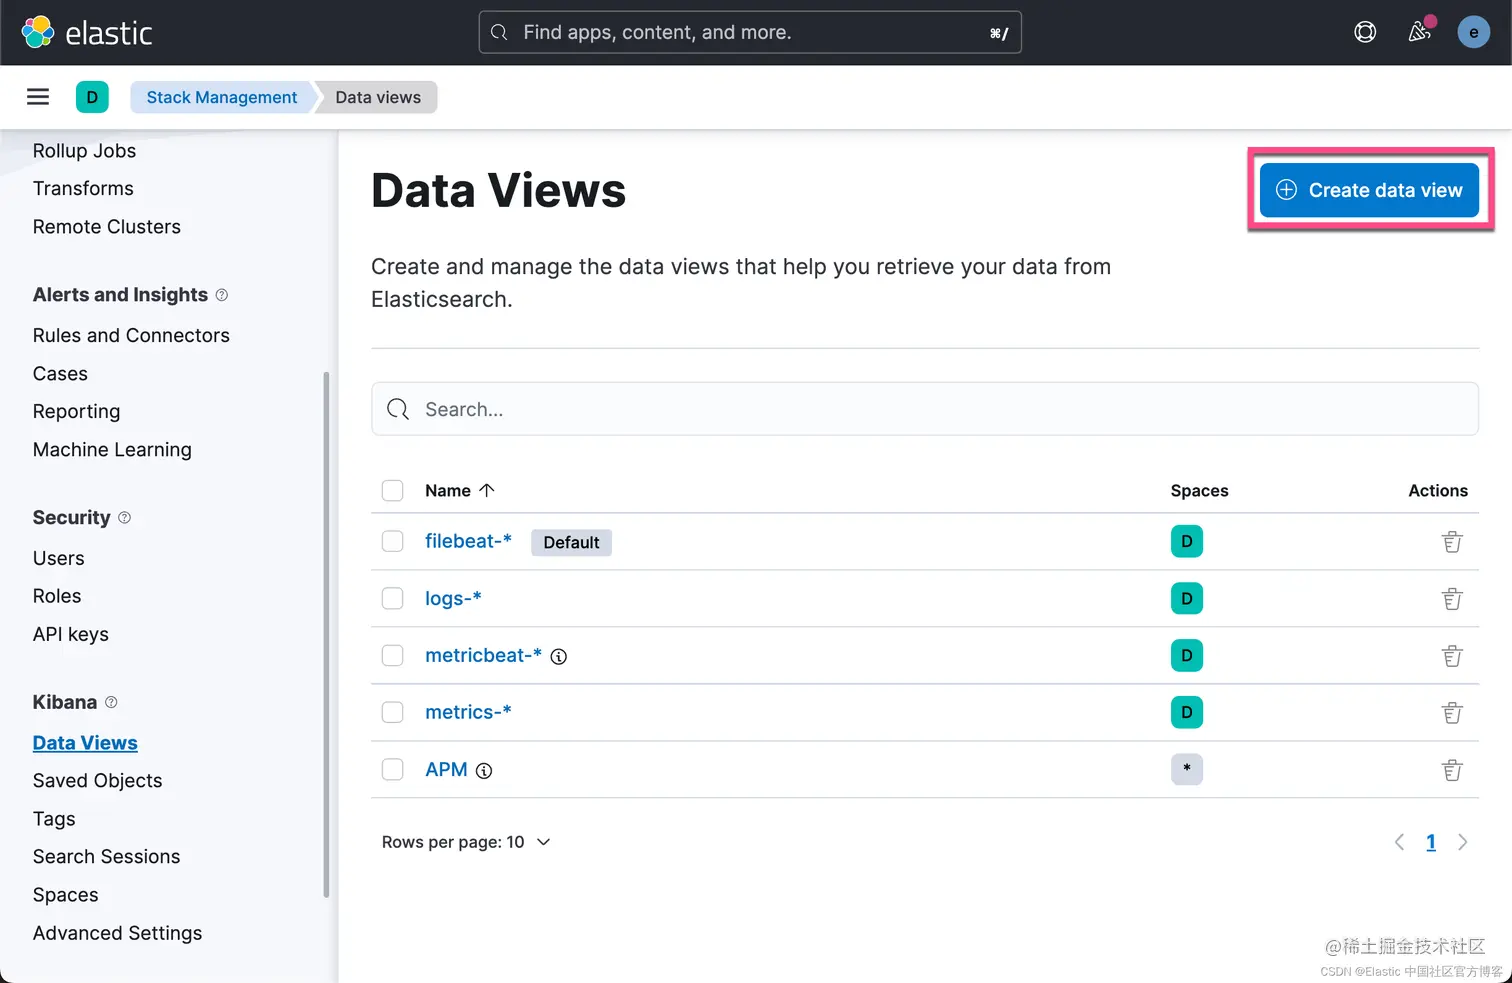The image size is (1512, 983).
Task: Open Reporting in sidebar
Action: pyautogui.click(x=76, y=412)
